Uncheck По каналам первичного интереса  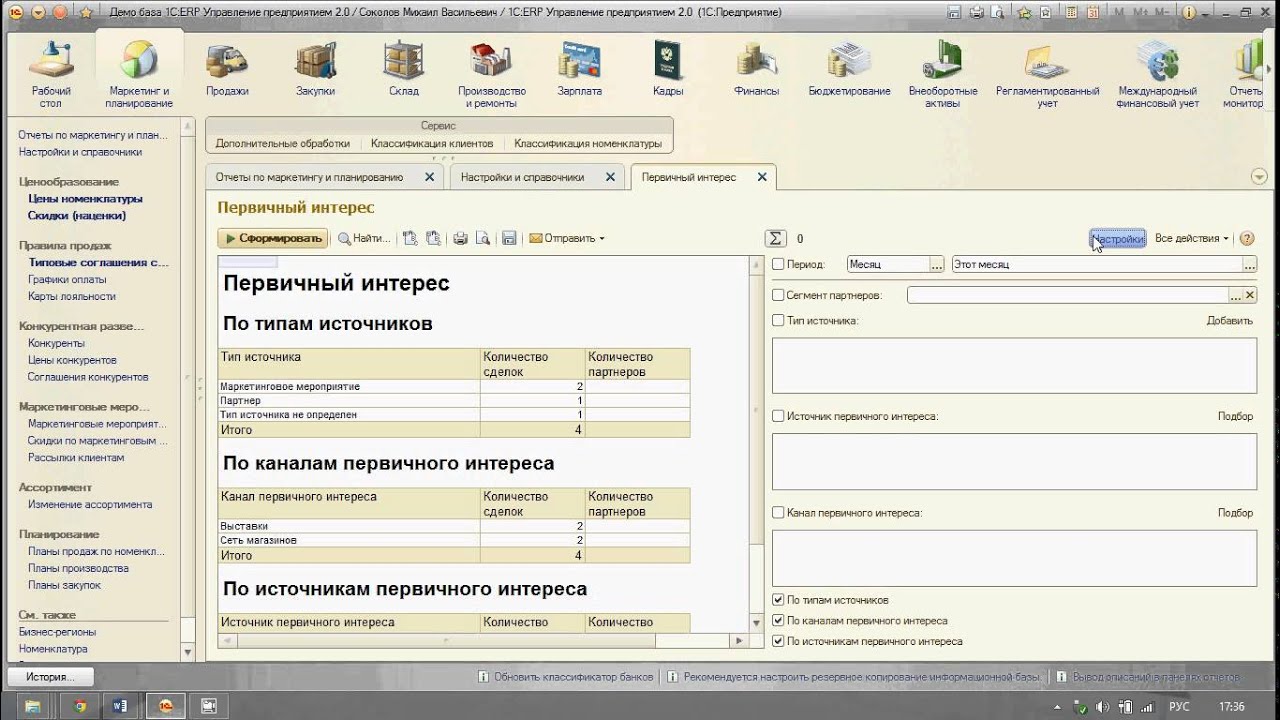coord(778,621)
